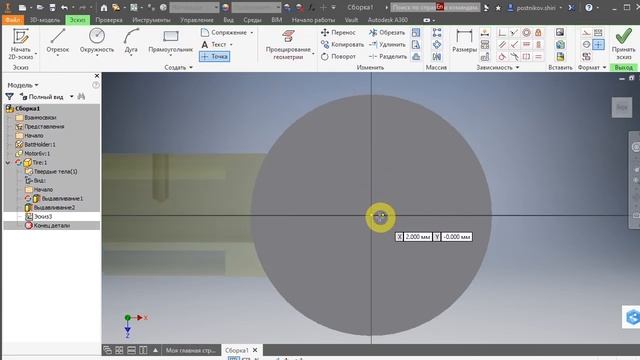Screen dimensions: 640x360
Task: Click the equal constraint icon
Action: click(x=538, y=57)
